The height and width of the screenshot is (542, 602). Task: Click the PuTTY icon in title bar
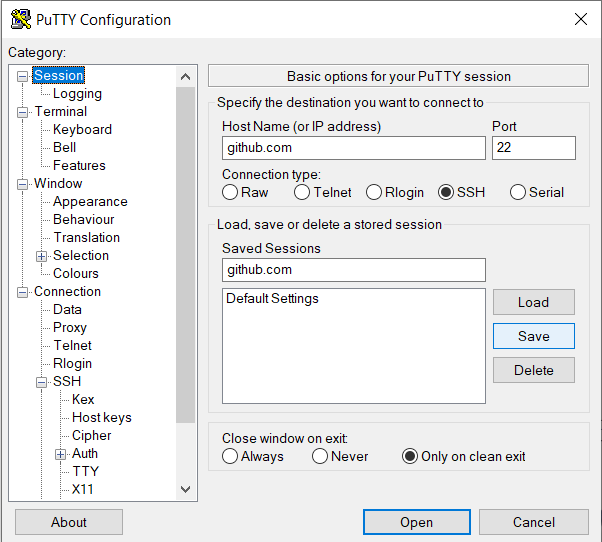[x=20, y=19]
